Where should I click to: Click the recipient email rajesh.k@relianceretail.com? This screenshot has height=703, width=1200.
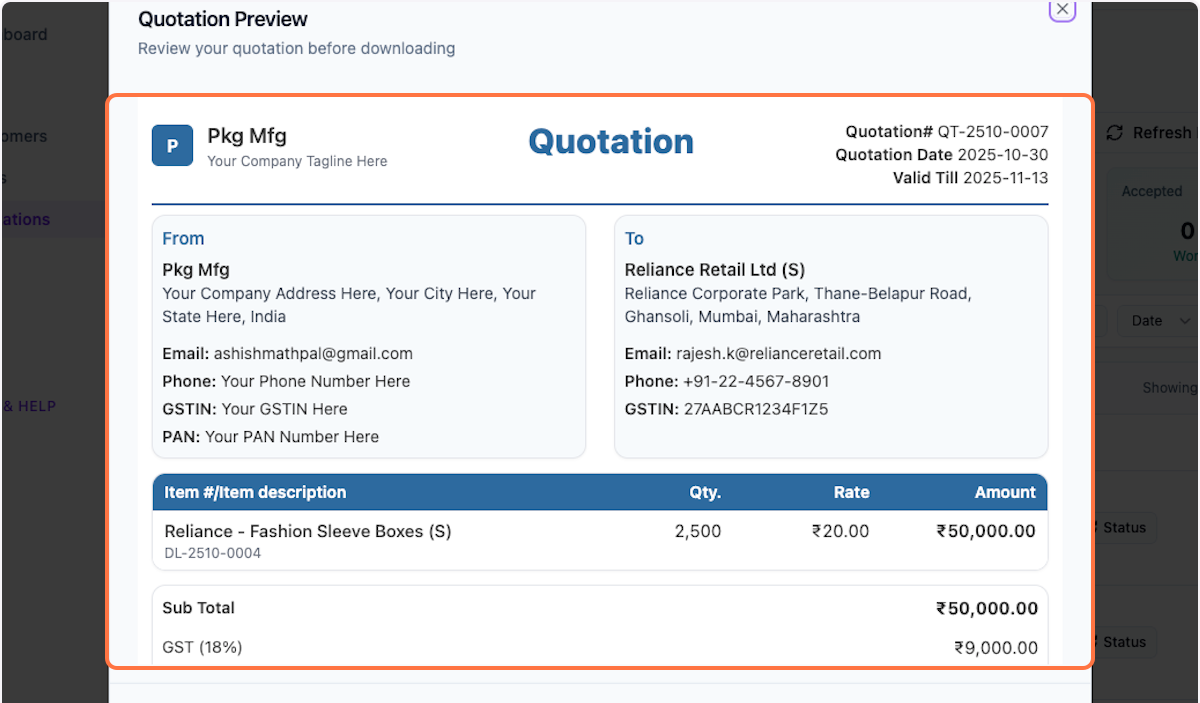(x=781, y=353)
